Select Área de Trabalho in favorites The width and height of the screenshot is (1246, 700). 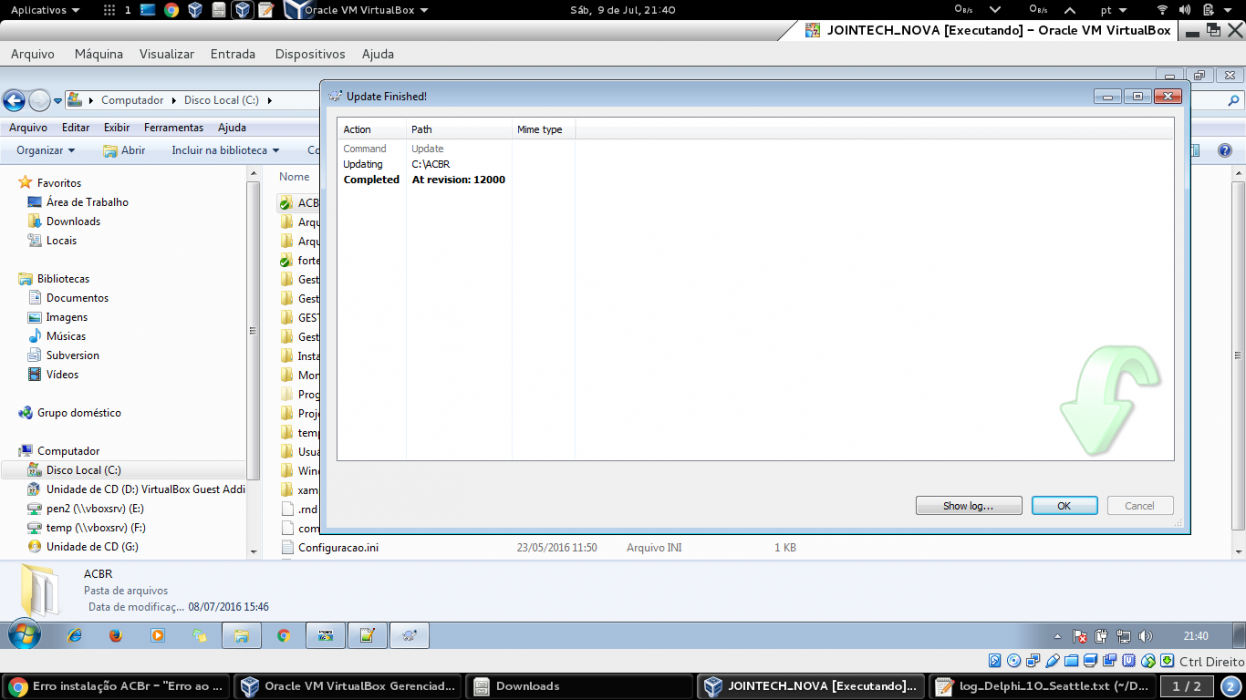pos(87,202)
